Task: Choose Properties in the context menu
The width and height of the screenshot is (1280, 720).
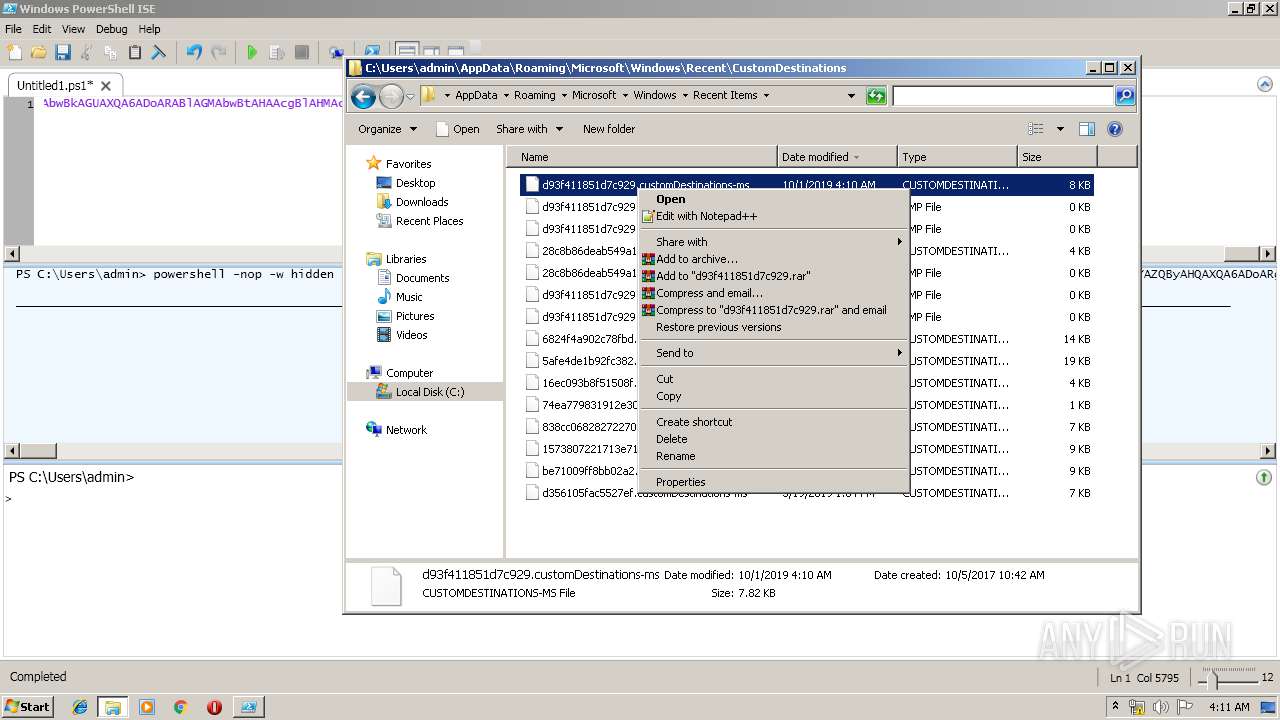Action: pos(774,482)
